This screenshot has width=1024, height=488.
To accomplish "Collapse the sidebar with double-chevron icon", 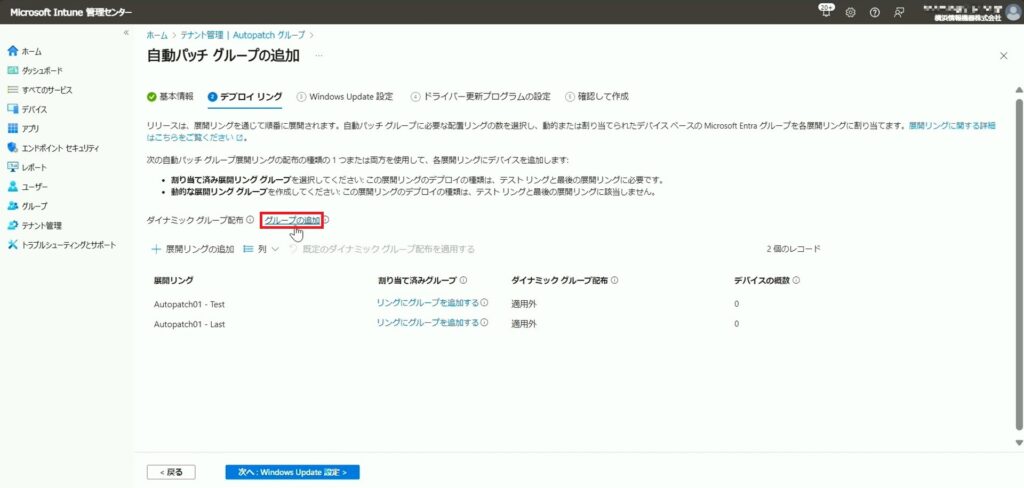I will click(x=126, y=33).
